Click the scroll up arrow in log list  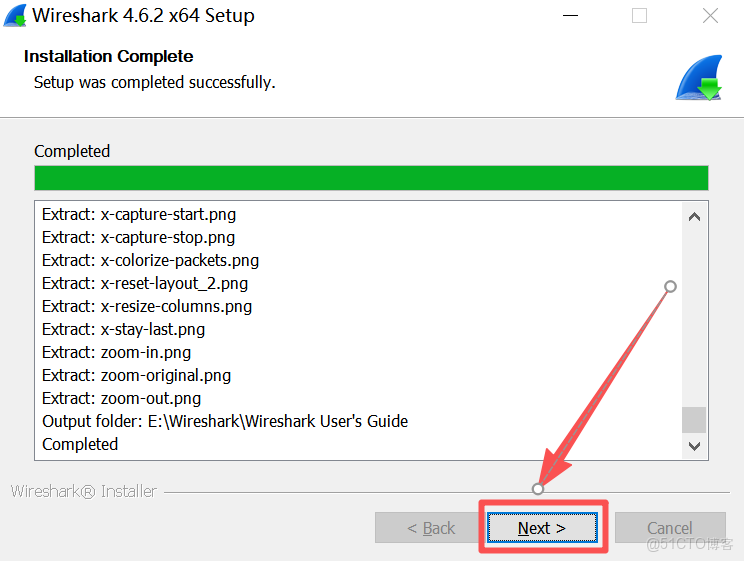tap(694, 216)
